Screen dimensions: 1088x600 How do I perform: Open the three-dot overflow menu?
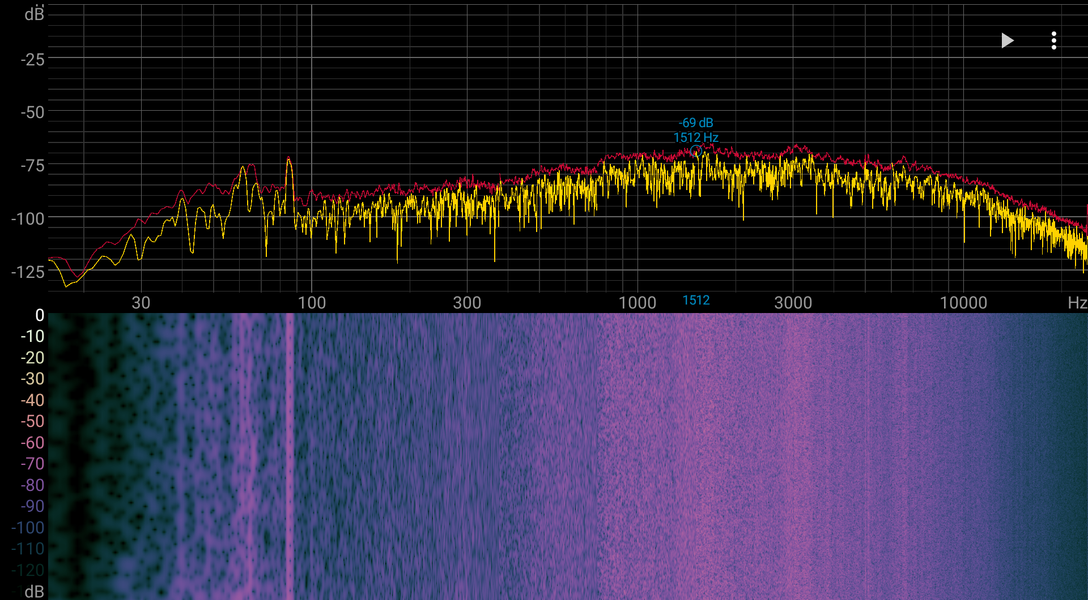pyautogui.click(x=1053, y=41)
